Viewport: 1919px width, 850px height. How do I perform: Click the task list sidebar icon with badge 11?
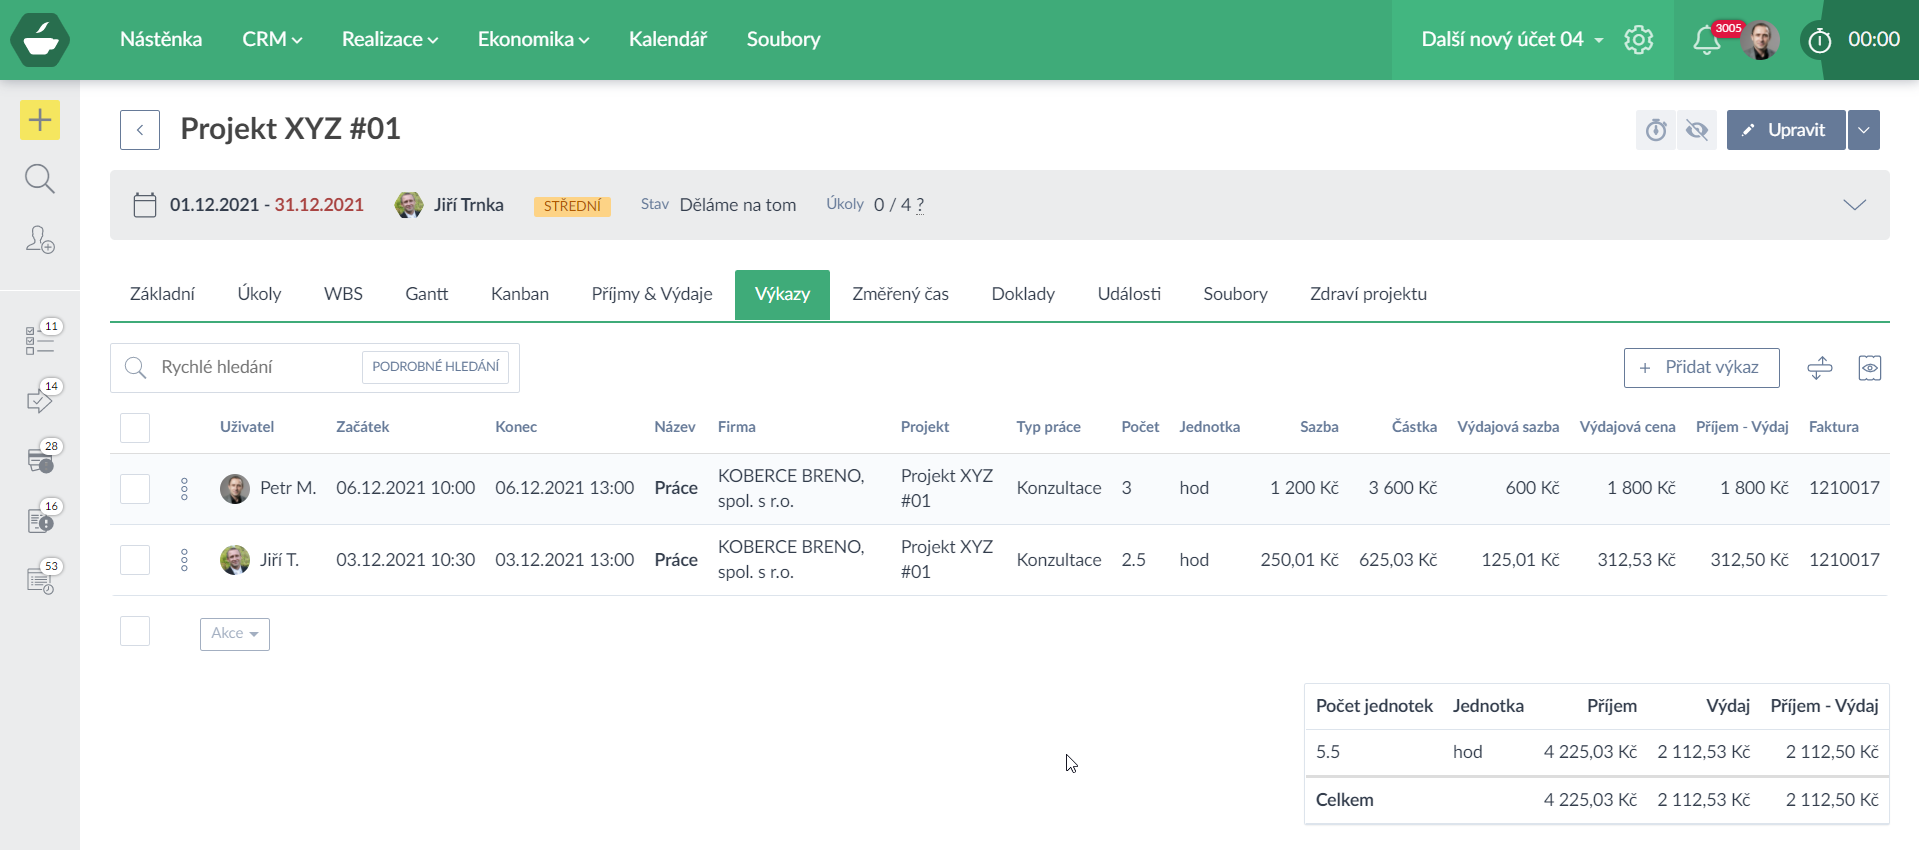point(40,340)
